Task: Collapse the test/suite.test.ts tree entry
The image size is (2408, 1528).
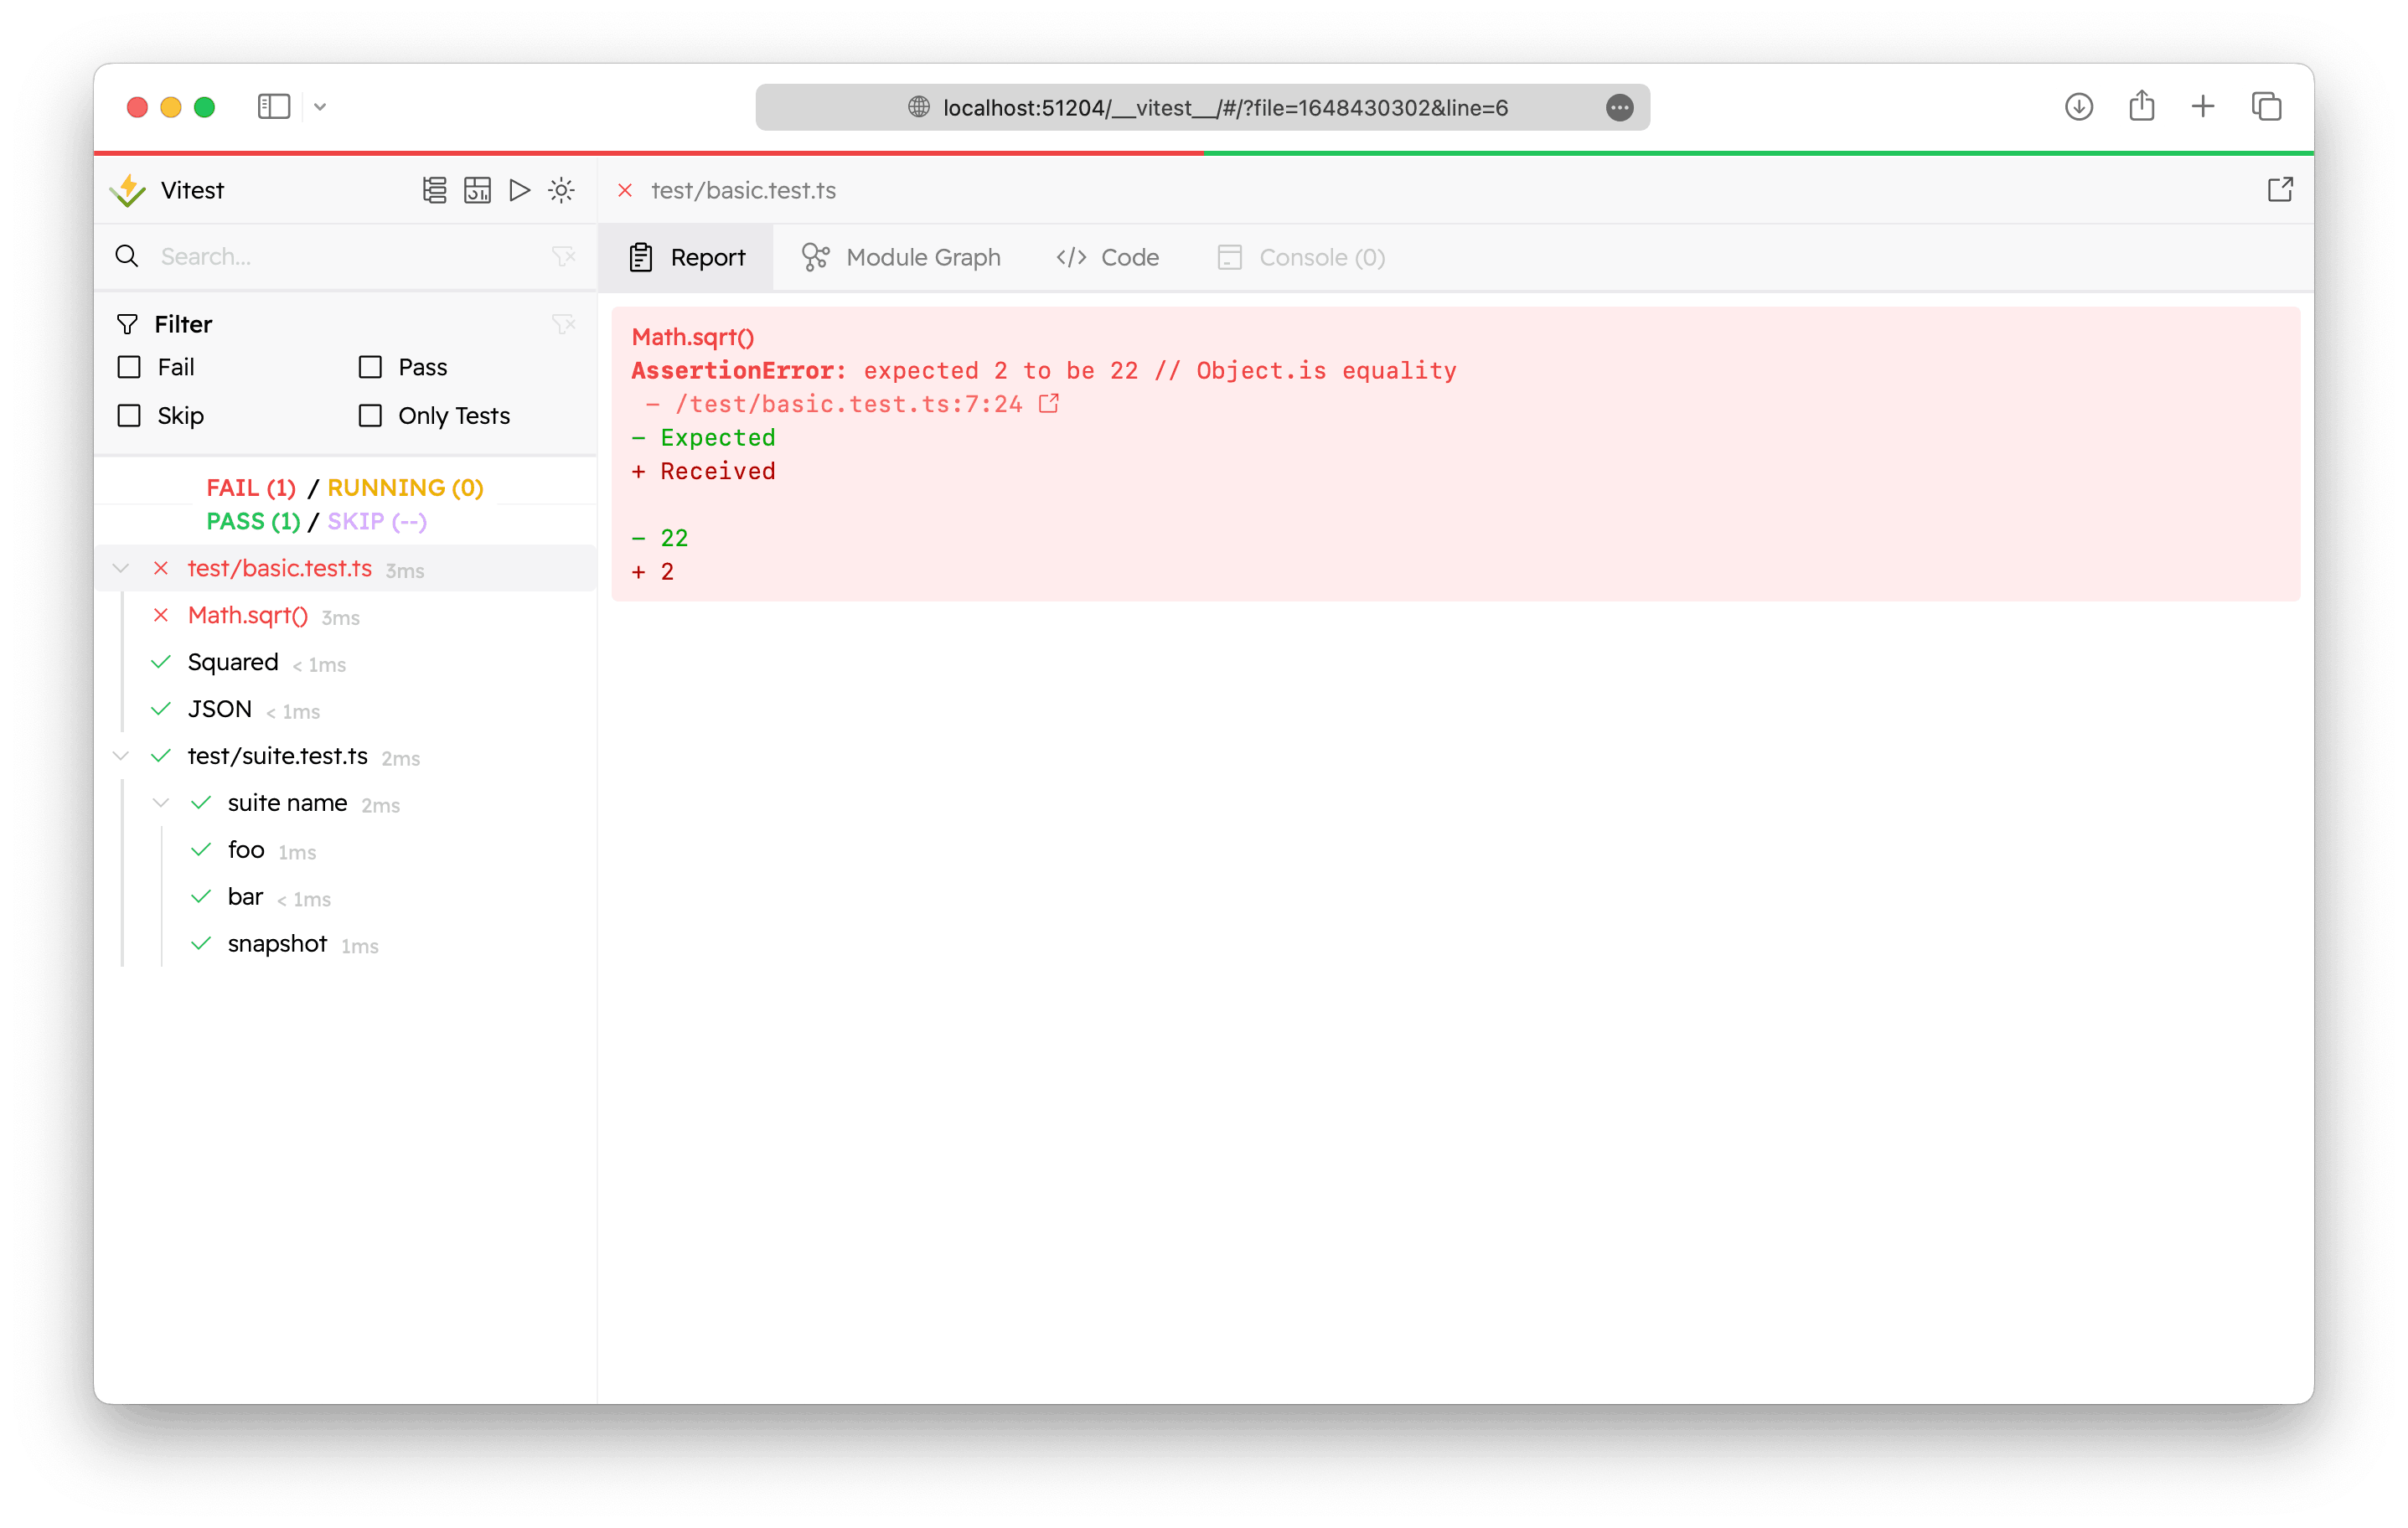Action: 120,756
